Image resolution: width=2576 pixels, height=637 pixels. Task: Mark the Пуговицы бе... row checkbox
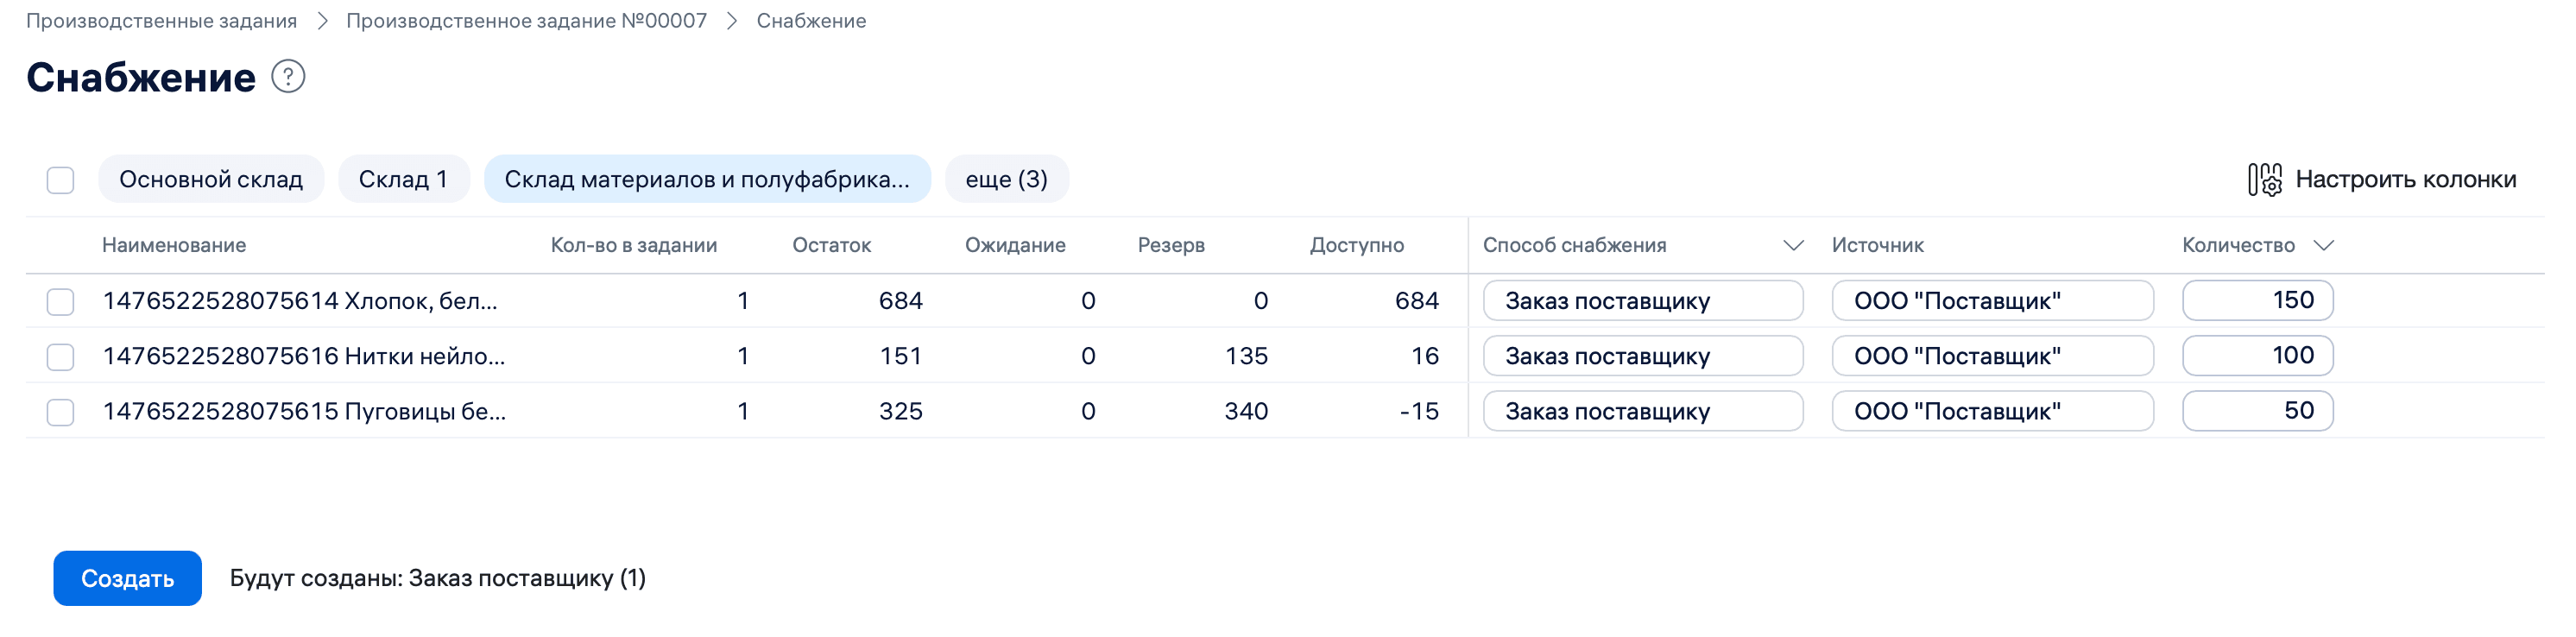click(x=61, y=410)
